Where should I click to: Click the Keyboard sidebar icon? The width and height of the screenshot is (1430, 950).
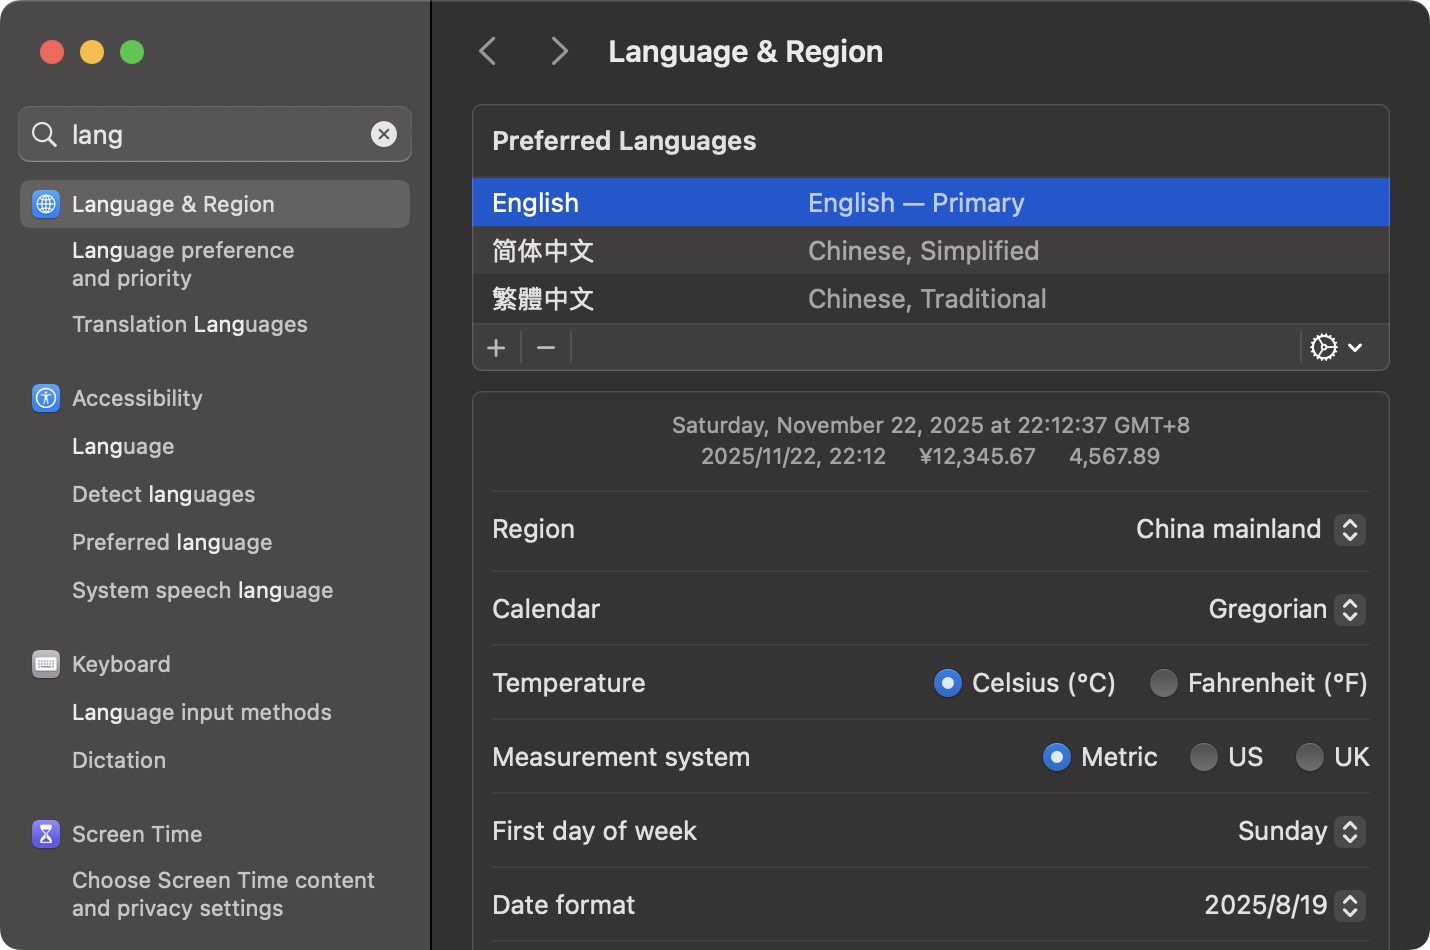(45, 664)
